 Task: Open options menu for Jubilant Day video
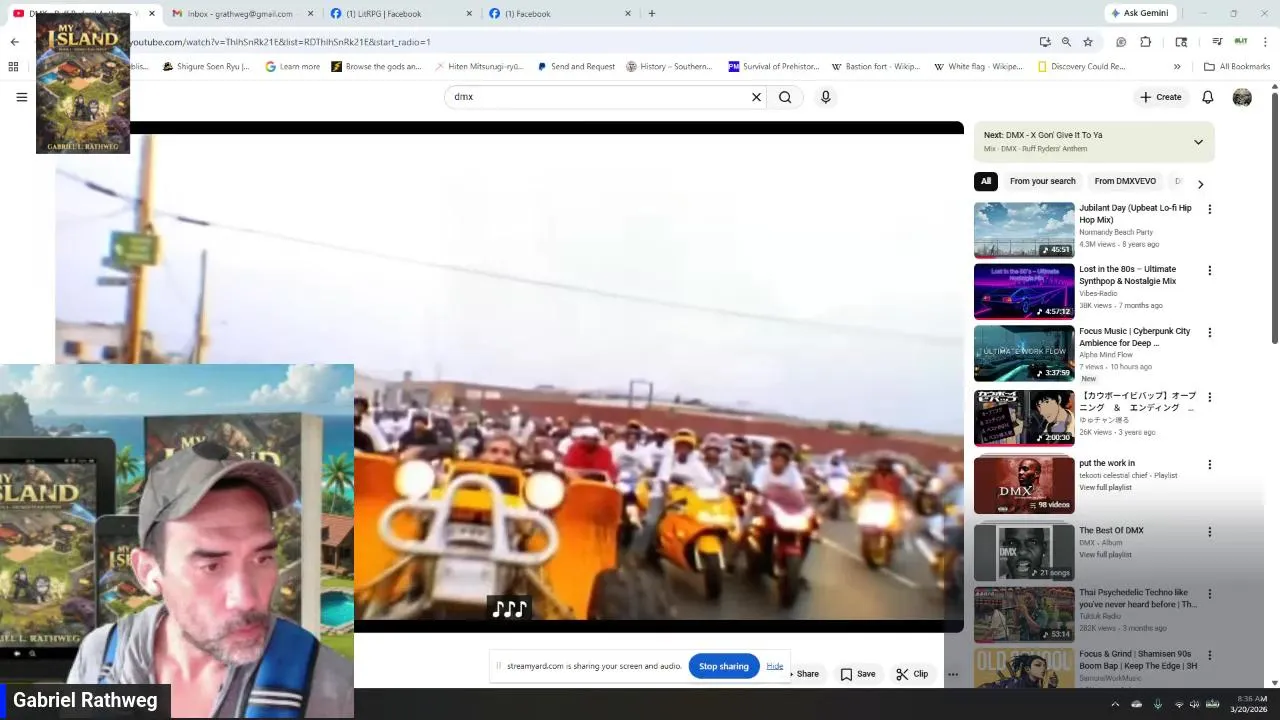tap(1209, 209)
